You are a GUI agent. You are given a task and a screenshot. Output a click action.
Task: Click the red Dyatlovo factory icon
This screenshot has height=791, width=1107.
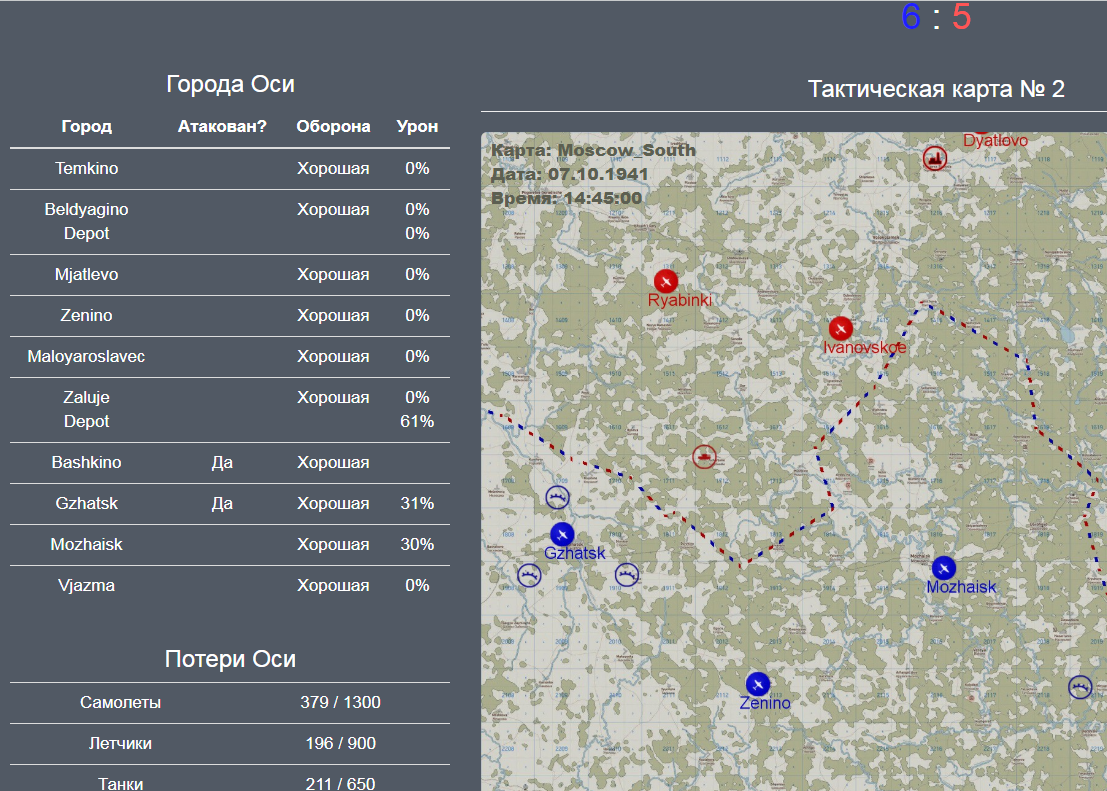tap(935, 158)
